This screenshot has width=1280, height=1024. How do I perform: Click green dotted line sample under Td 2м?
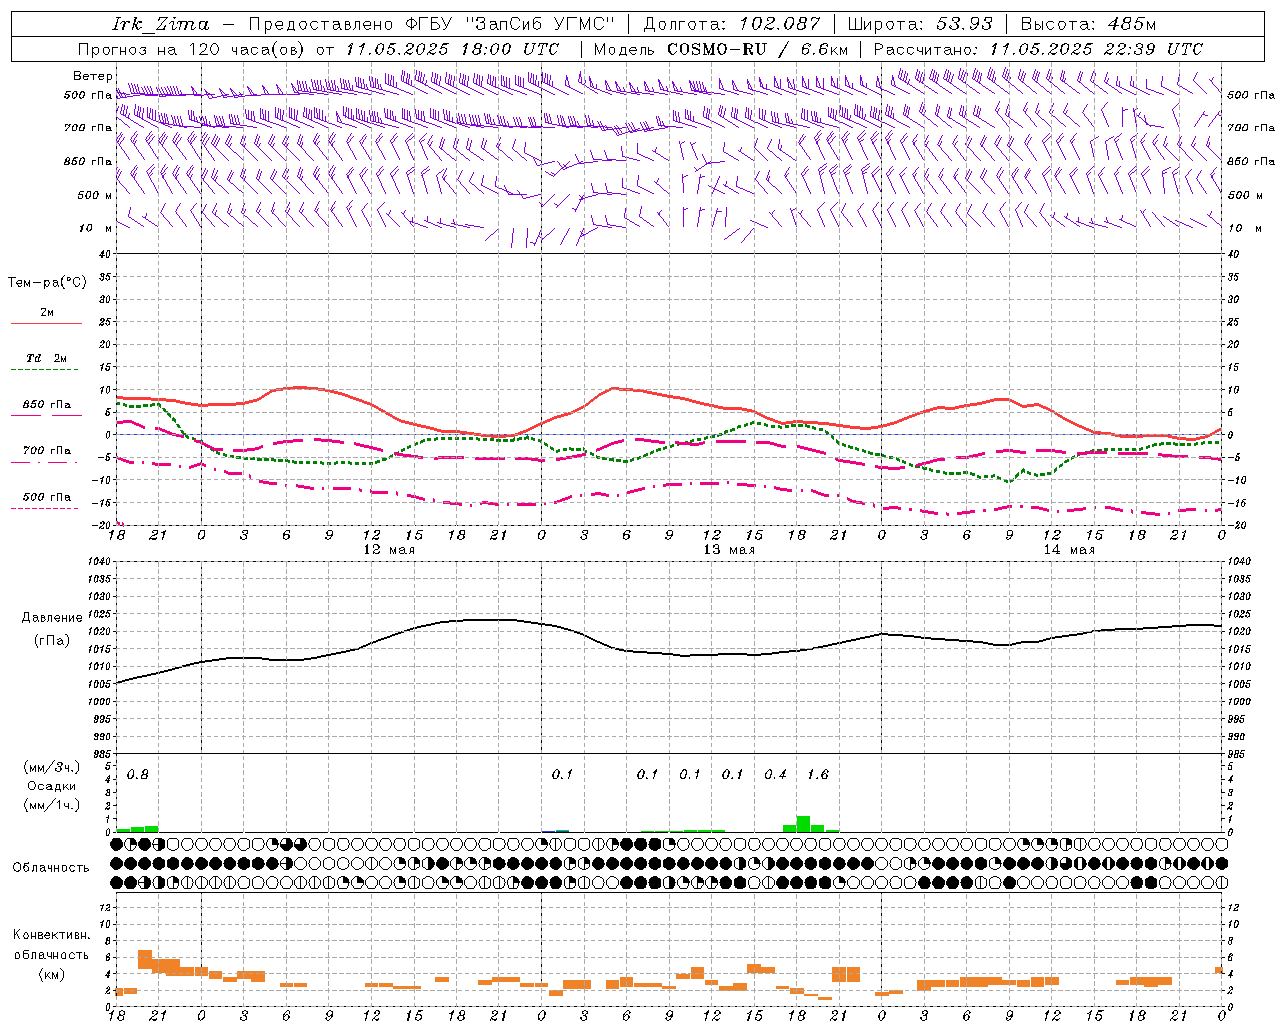45,370
